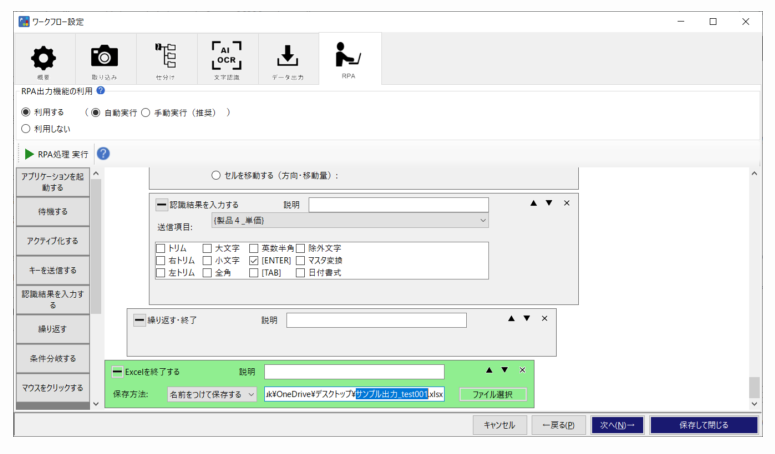Toggle the [TAB] checkbox
Viewport: 775px width, 454px height.
[254, 273]
